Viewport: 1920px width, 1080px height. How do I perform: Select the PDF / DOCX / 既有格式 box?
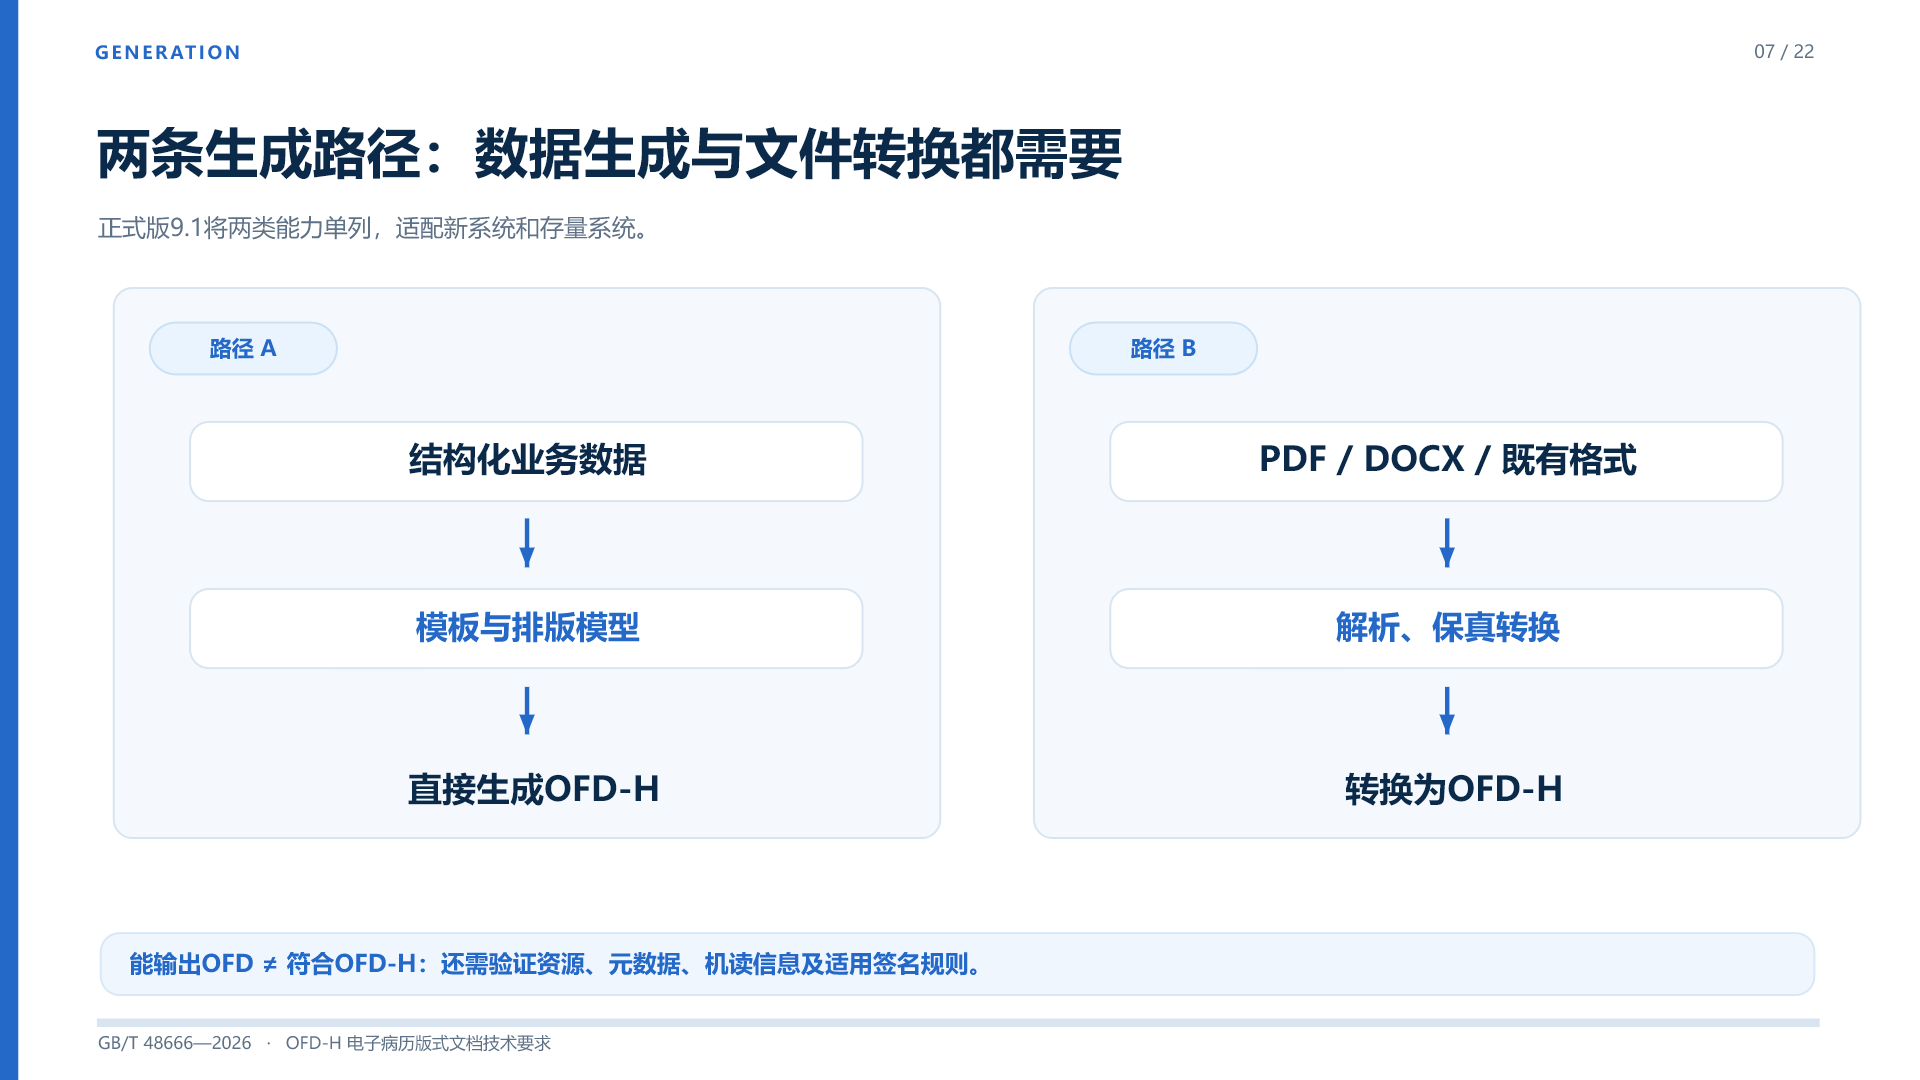click(x=1446, y=461)
